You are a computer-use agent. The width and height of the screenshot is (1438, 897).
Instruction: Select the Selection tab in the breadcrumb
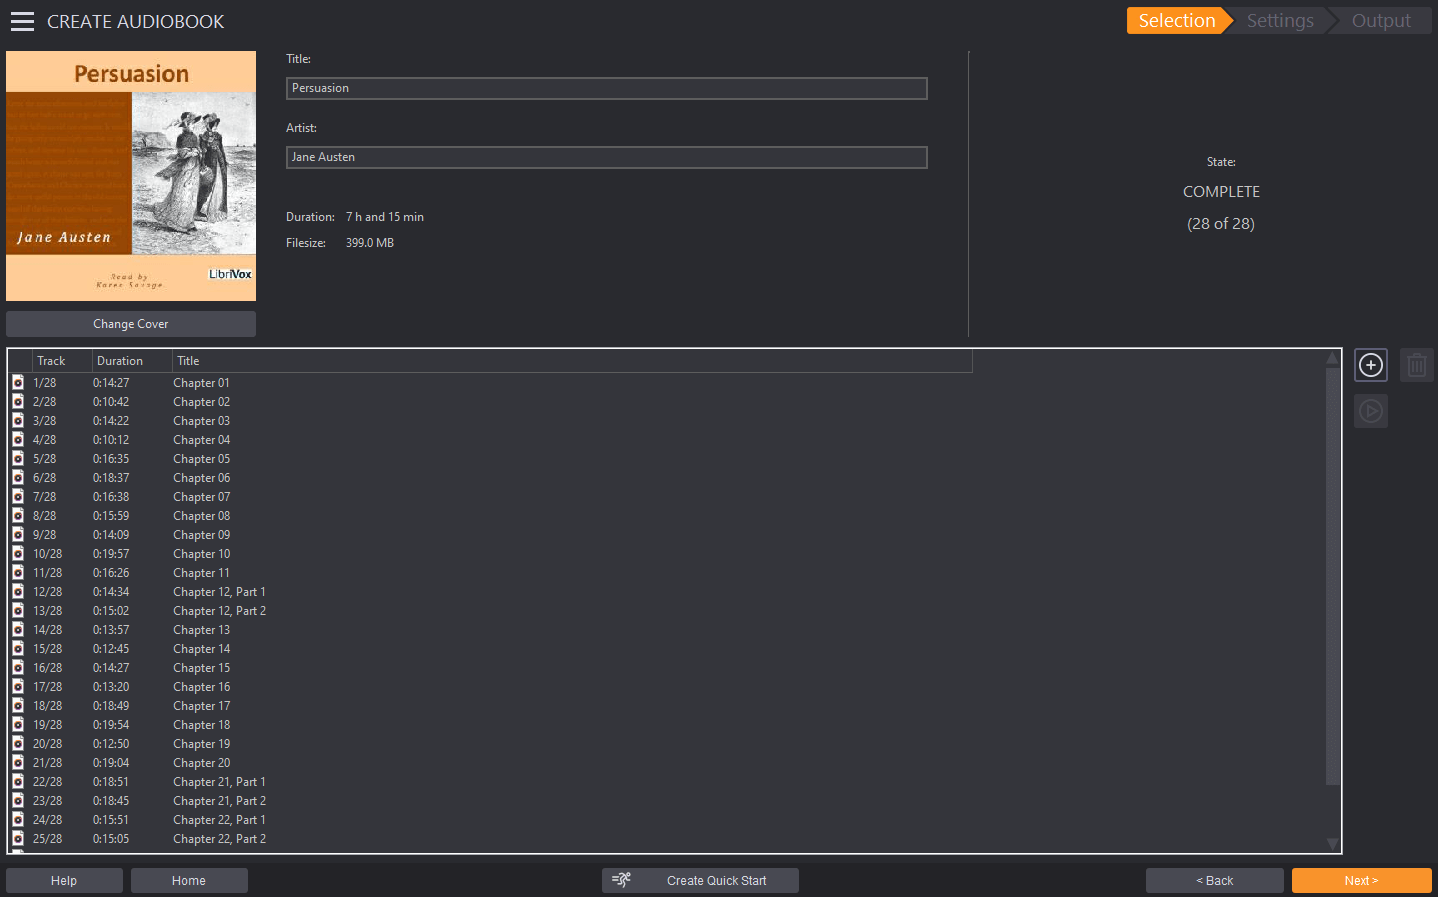(x=1177, y=20)
